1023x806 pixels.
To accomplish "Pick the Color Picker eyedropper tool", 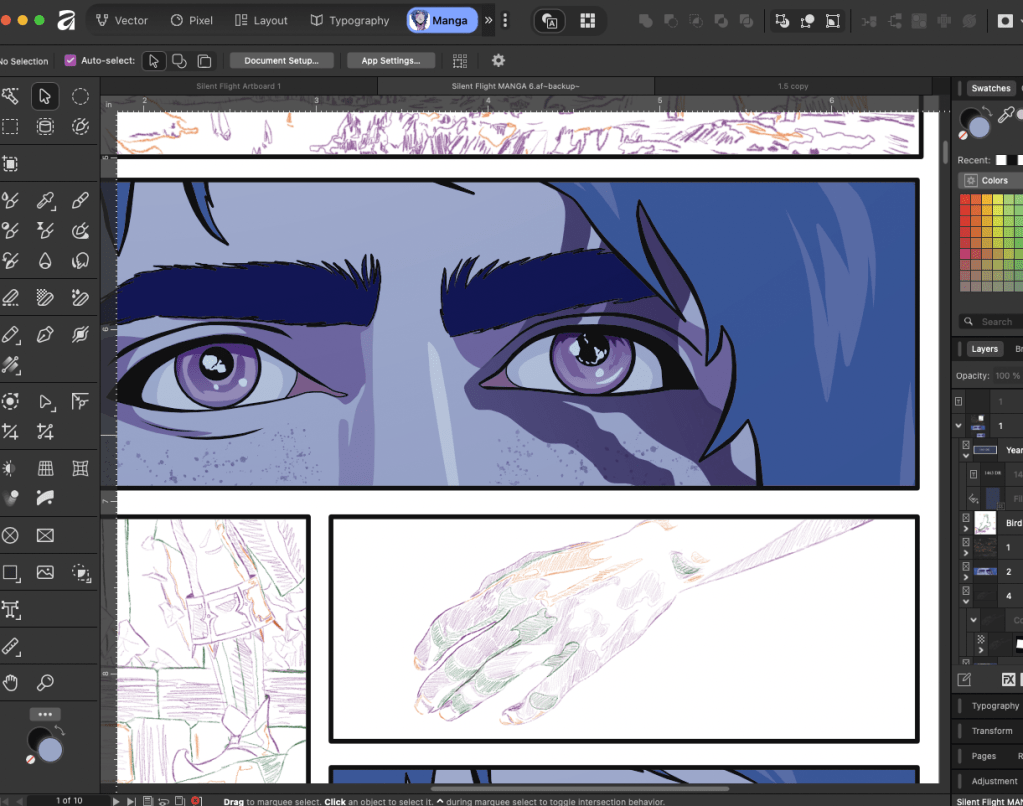I will pyautogui.click(x=45, y=201).
